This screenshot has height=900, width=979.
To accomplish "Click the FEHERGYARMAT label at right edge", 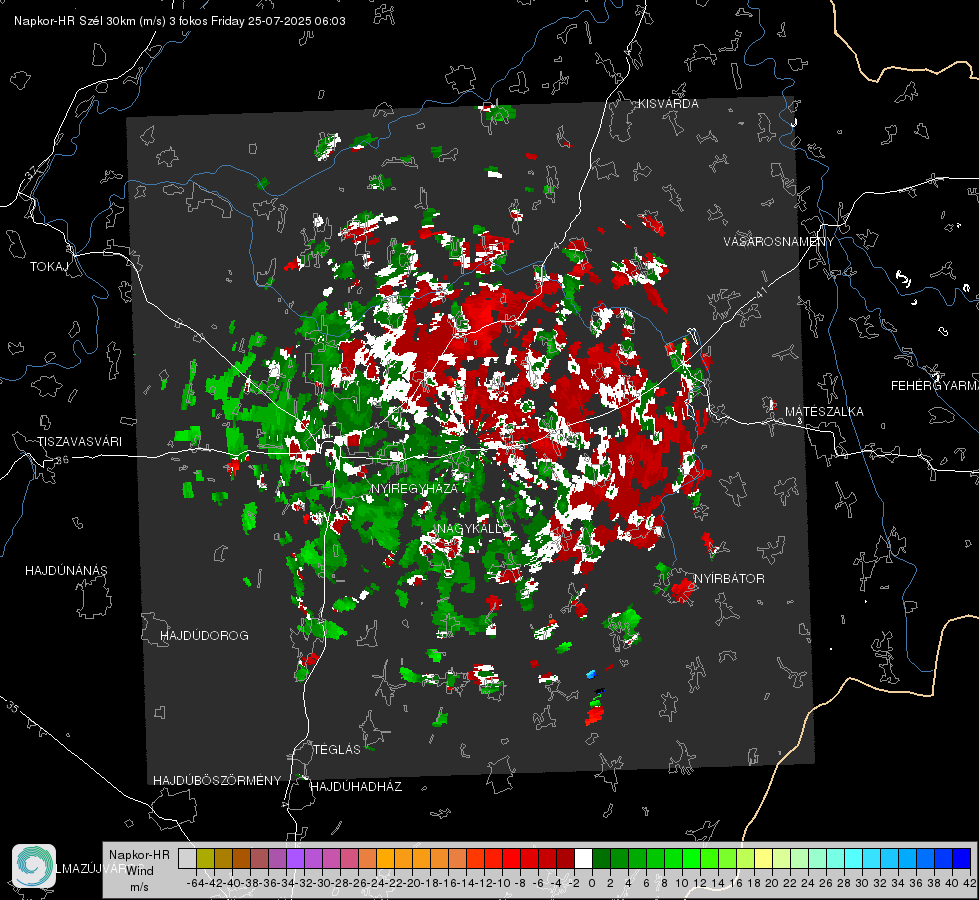I will coord(935,386).
